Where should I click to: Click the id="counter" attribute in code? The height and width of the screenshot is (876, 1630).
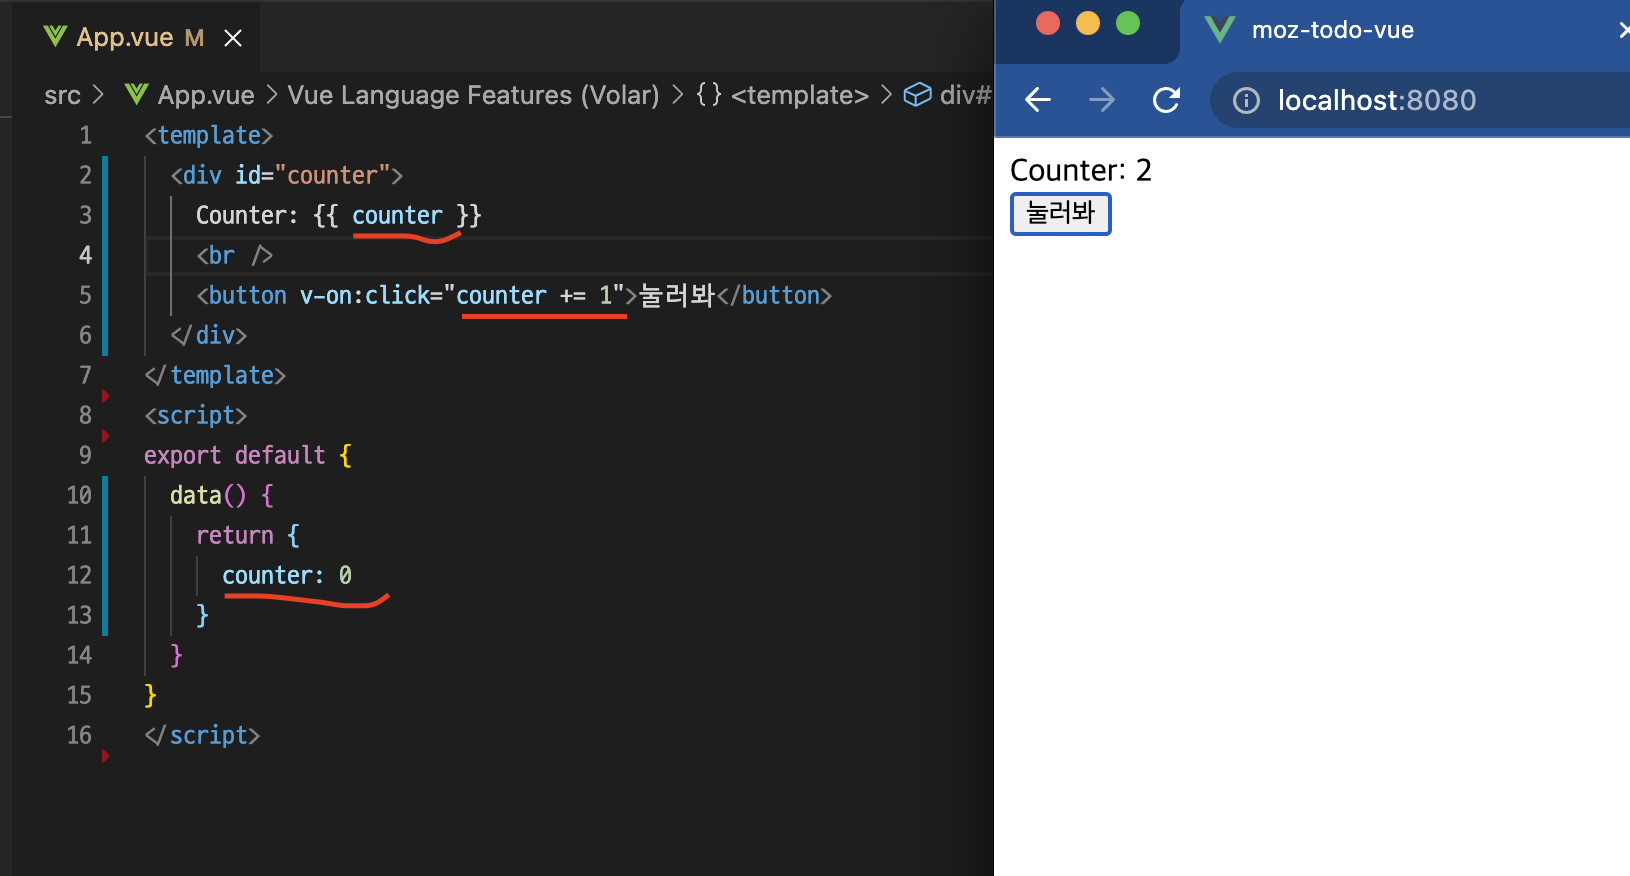312,175
